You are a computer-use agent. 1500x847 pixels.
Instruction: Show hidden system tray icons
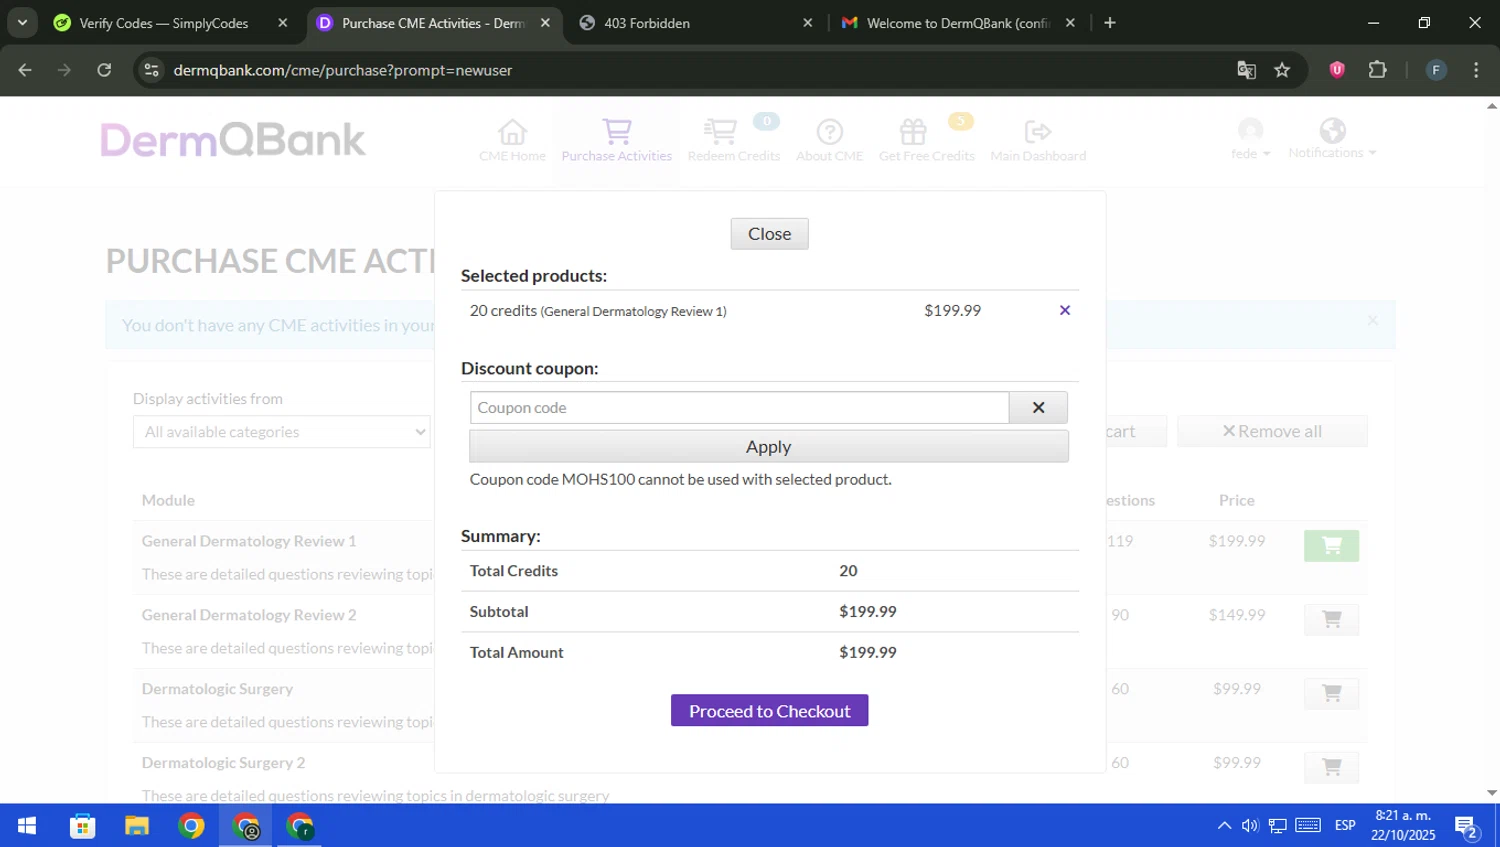(1224, 826)
